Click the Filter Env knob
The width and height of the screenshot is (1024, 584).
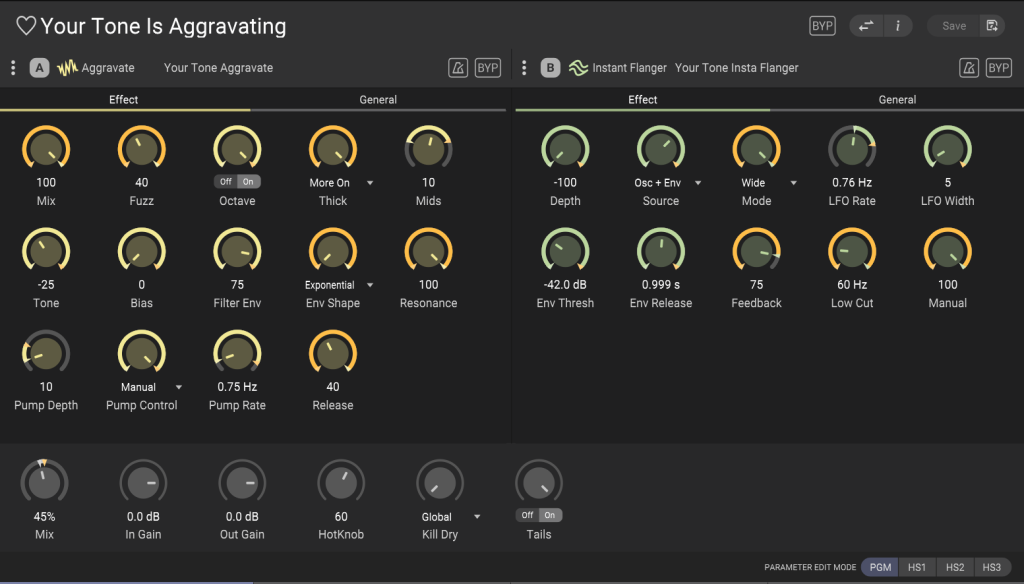(237, 251)
